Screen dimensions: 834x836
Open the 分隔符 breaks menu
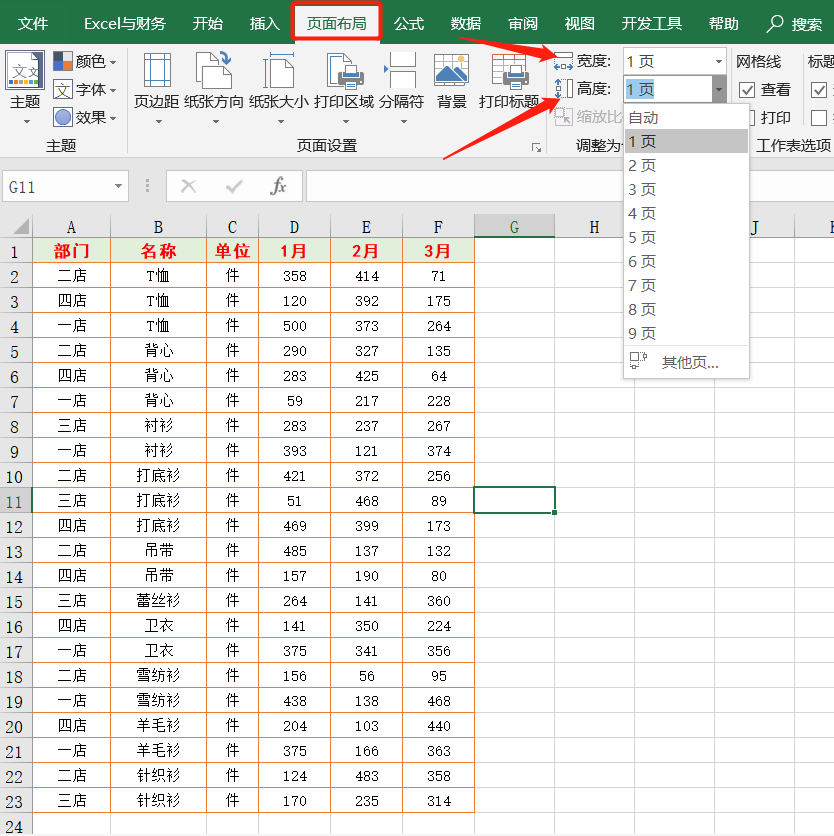[402, 87]
